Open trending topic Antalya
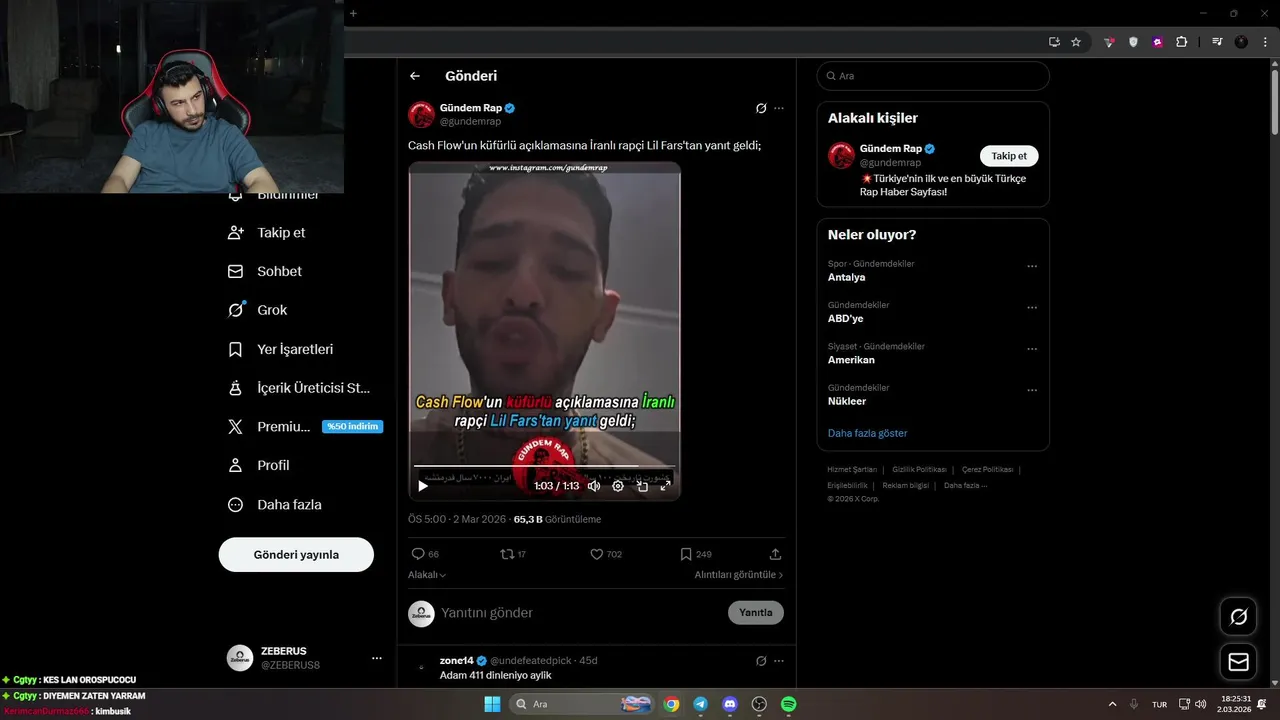The height and width of the screenshot is (720, 1280). coord(846,277)
